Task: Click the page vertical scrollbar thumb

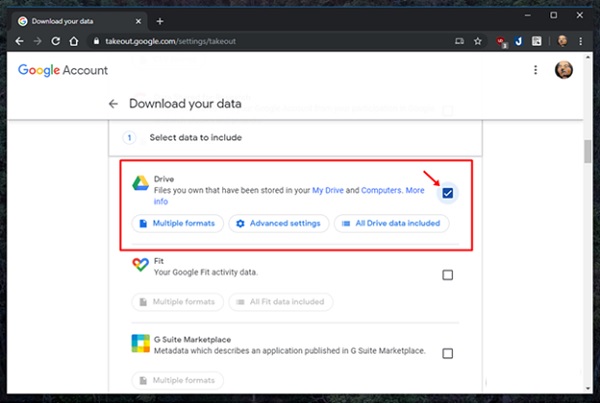Action: tap(587, 152)
